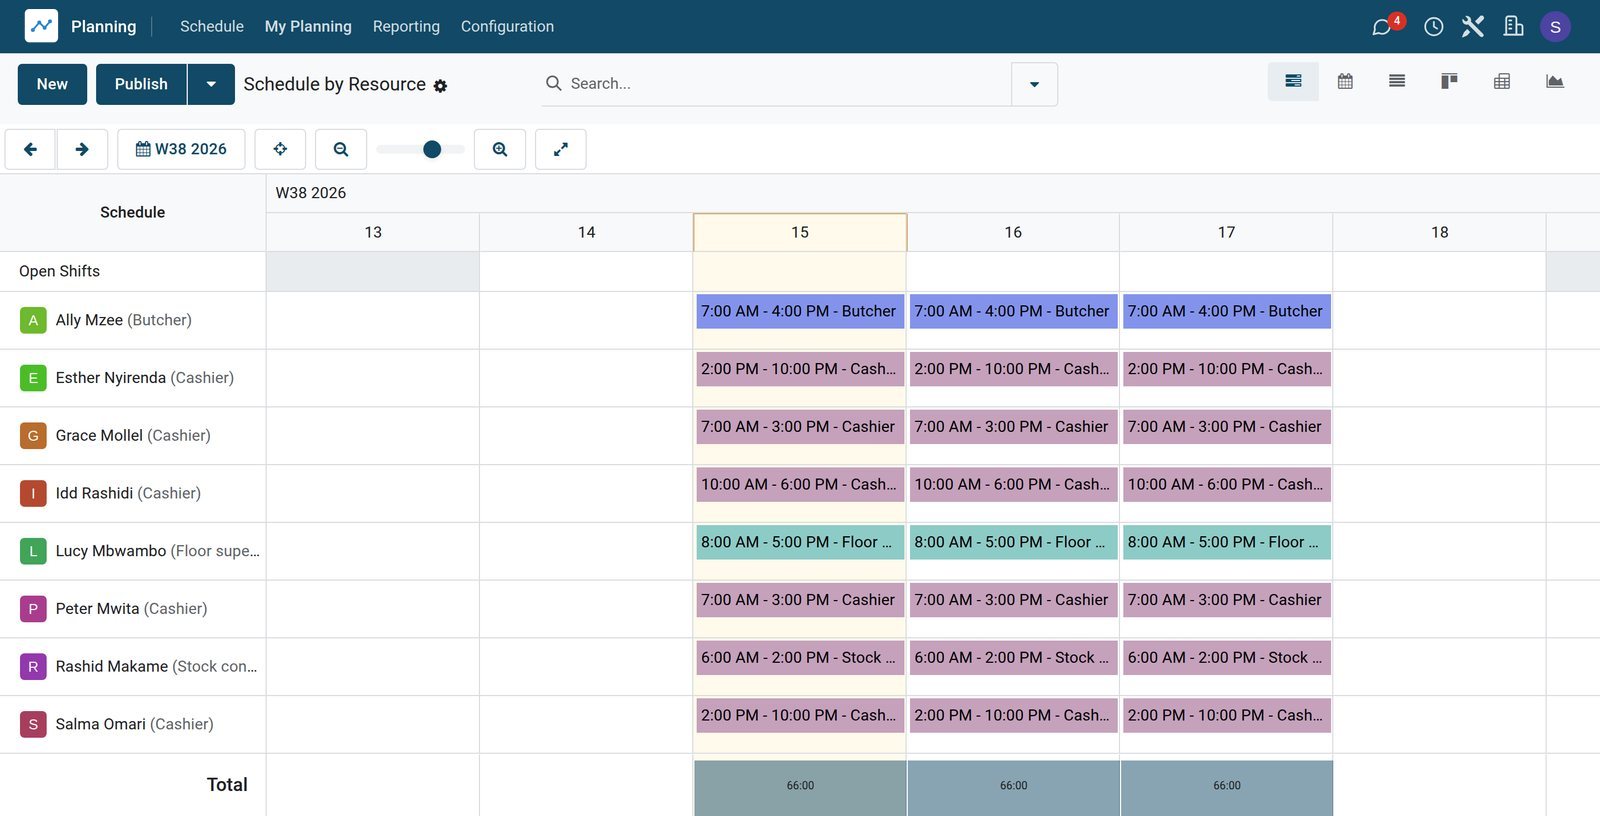Select the Open Shifts row label
The width and height of the screenshot is (1600, 816).
click(133, 271)
